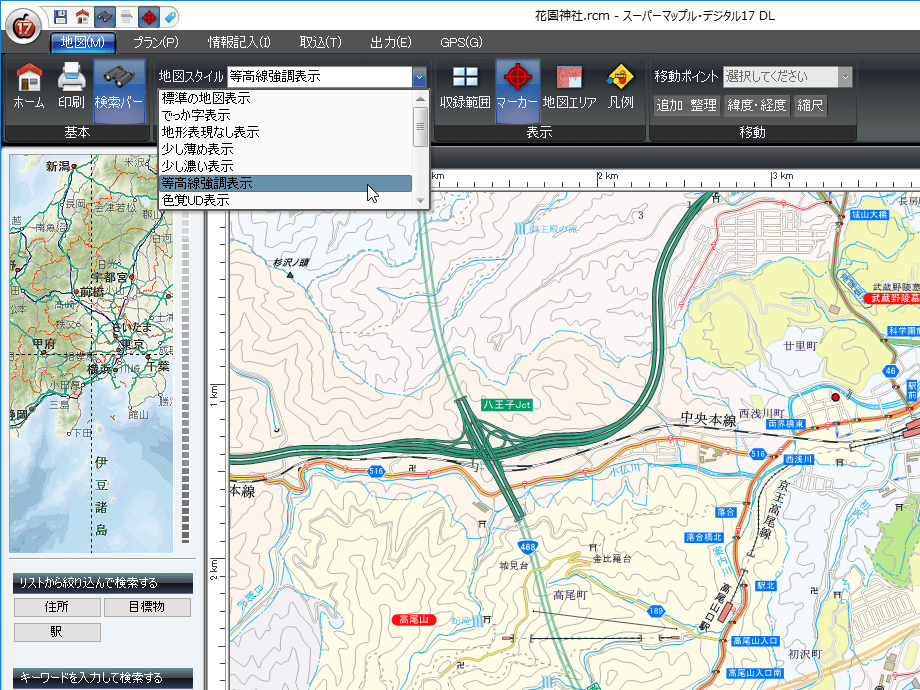This screenshot has width=920, height=690.
Task: Click the 八王子Jct green label on map
Action: click(506, 405)
